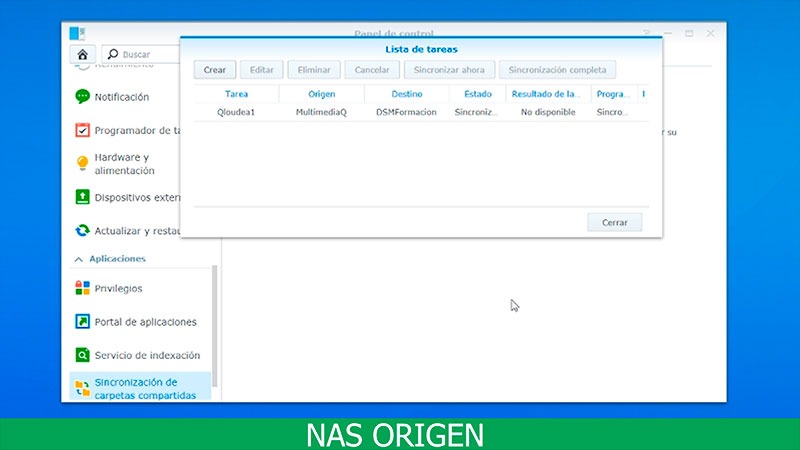800x450 pixels.
Task: Open Privilegios settings
Action: tap(118, 288)
